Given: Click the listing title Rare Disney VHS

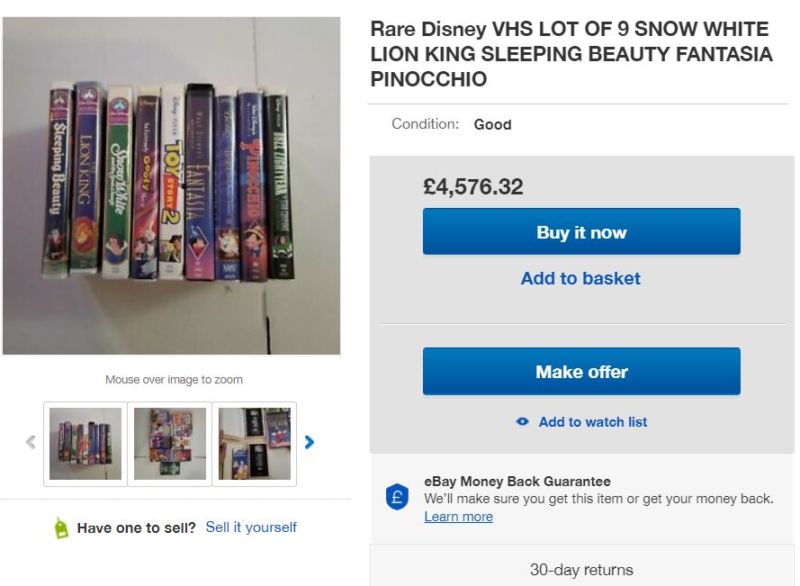Looking at the screenshot, I should pyautogui.click(x=571, y=54).
